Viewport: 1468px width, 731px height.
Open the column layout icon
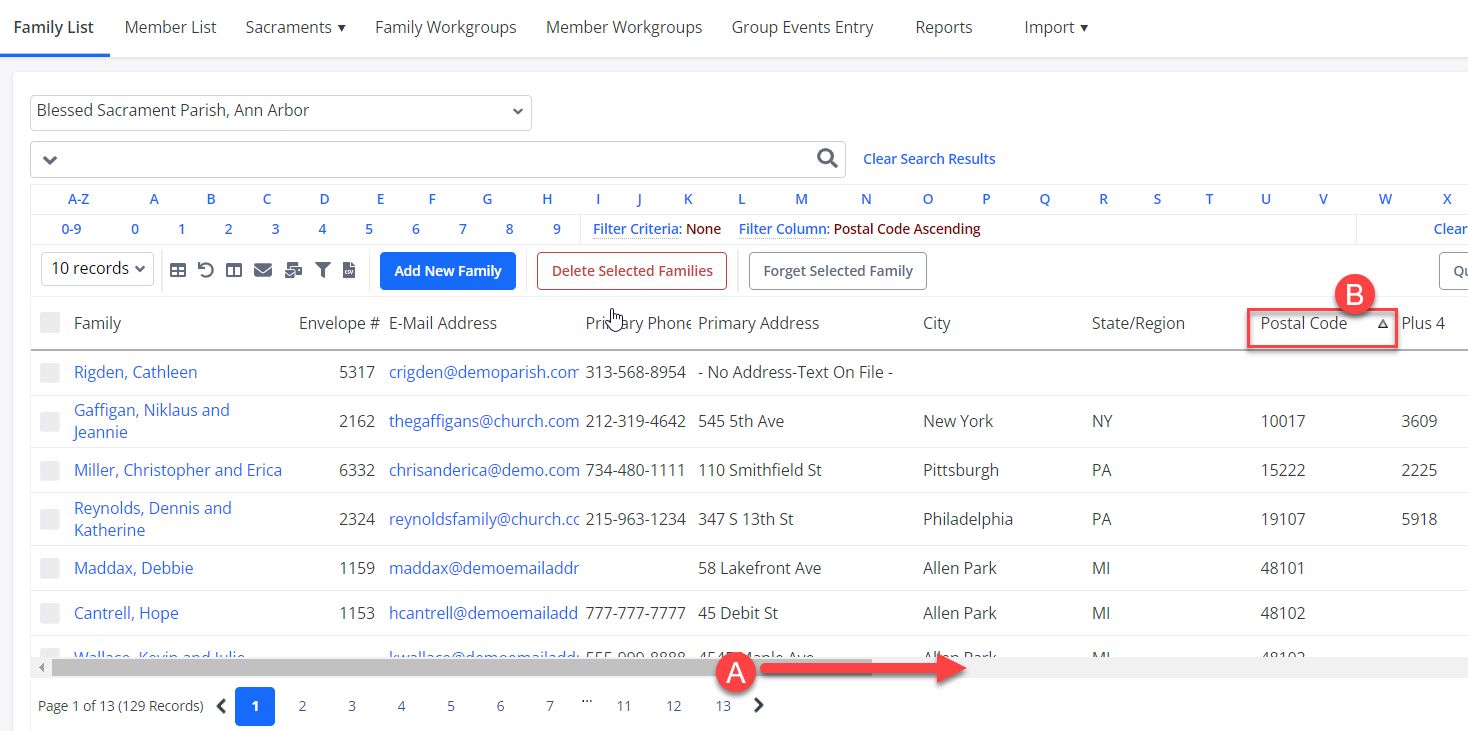pyautogui.click(x=234, y=270)
